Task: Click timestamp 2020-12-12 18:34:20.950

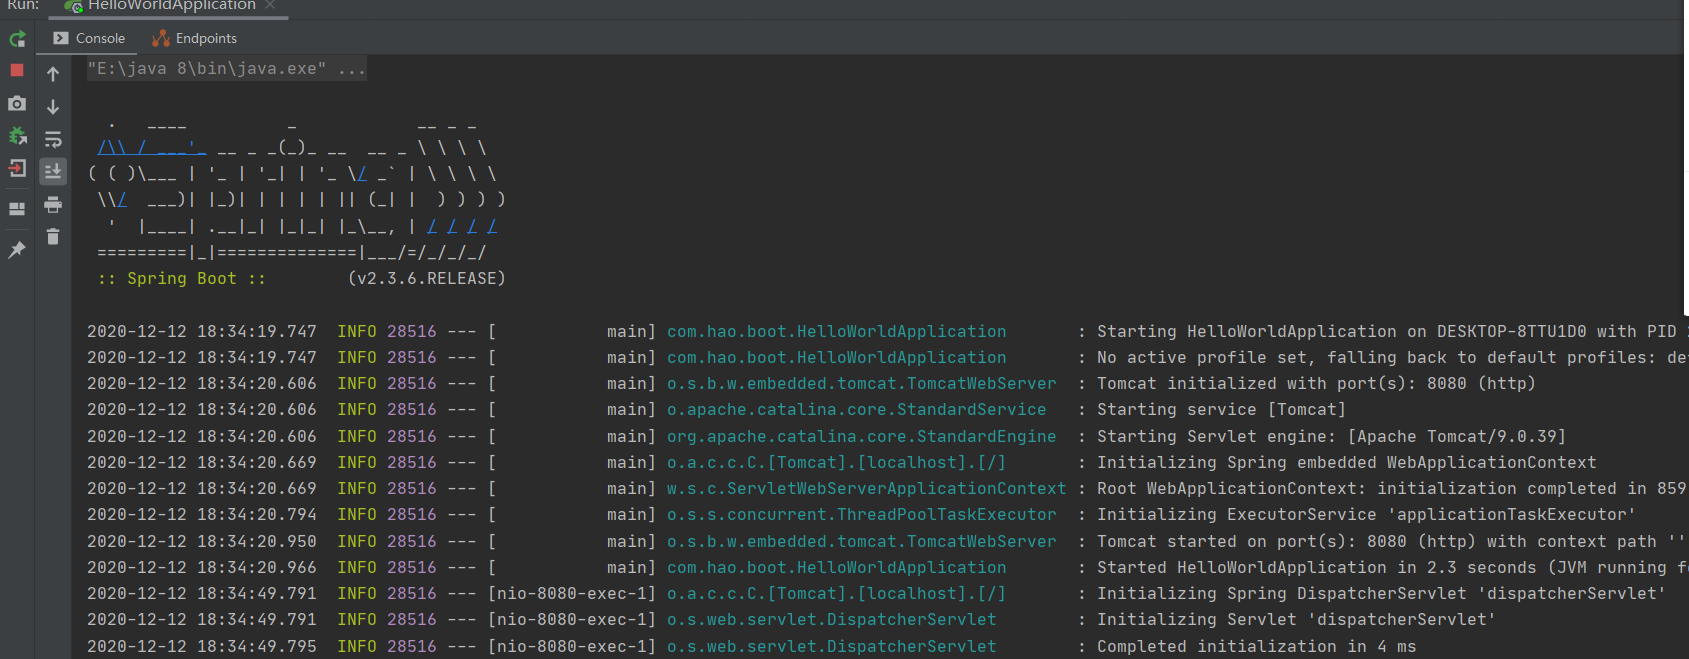Action: (202, 541)
